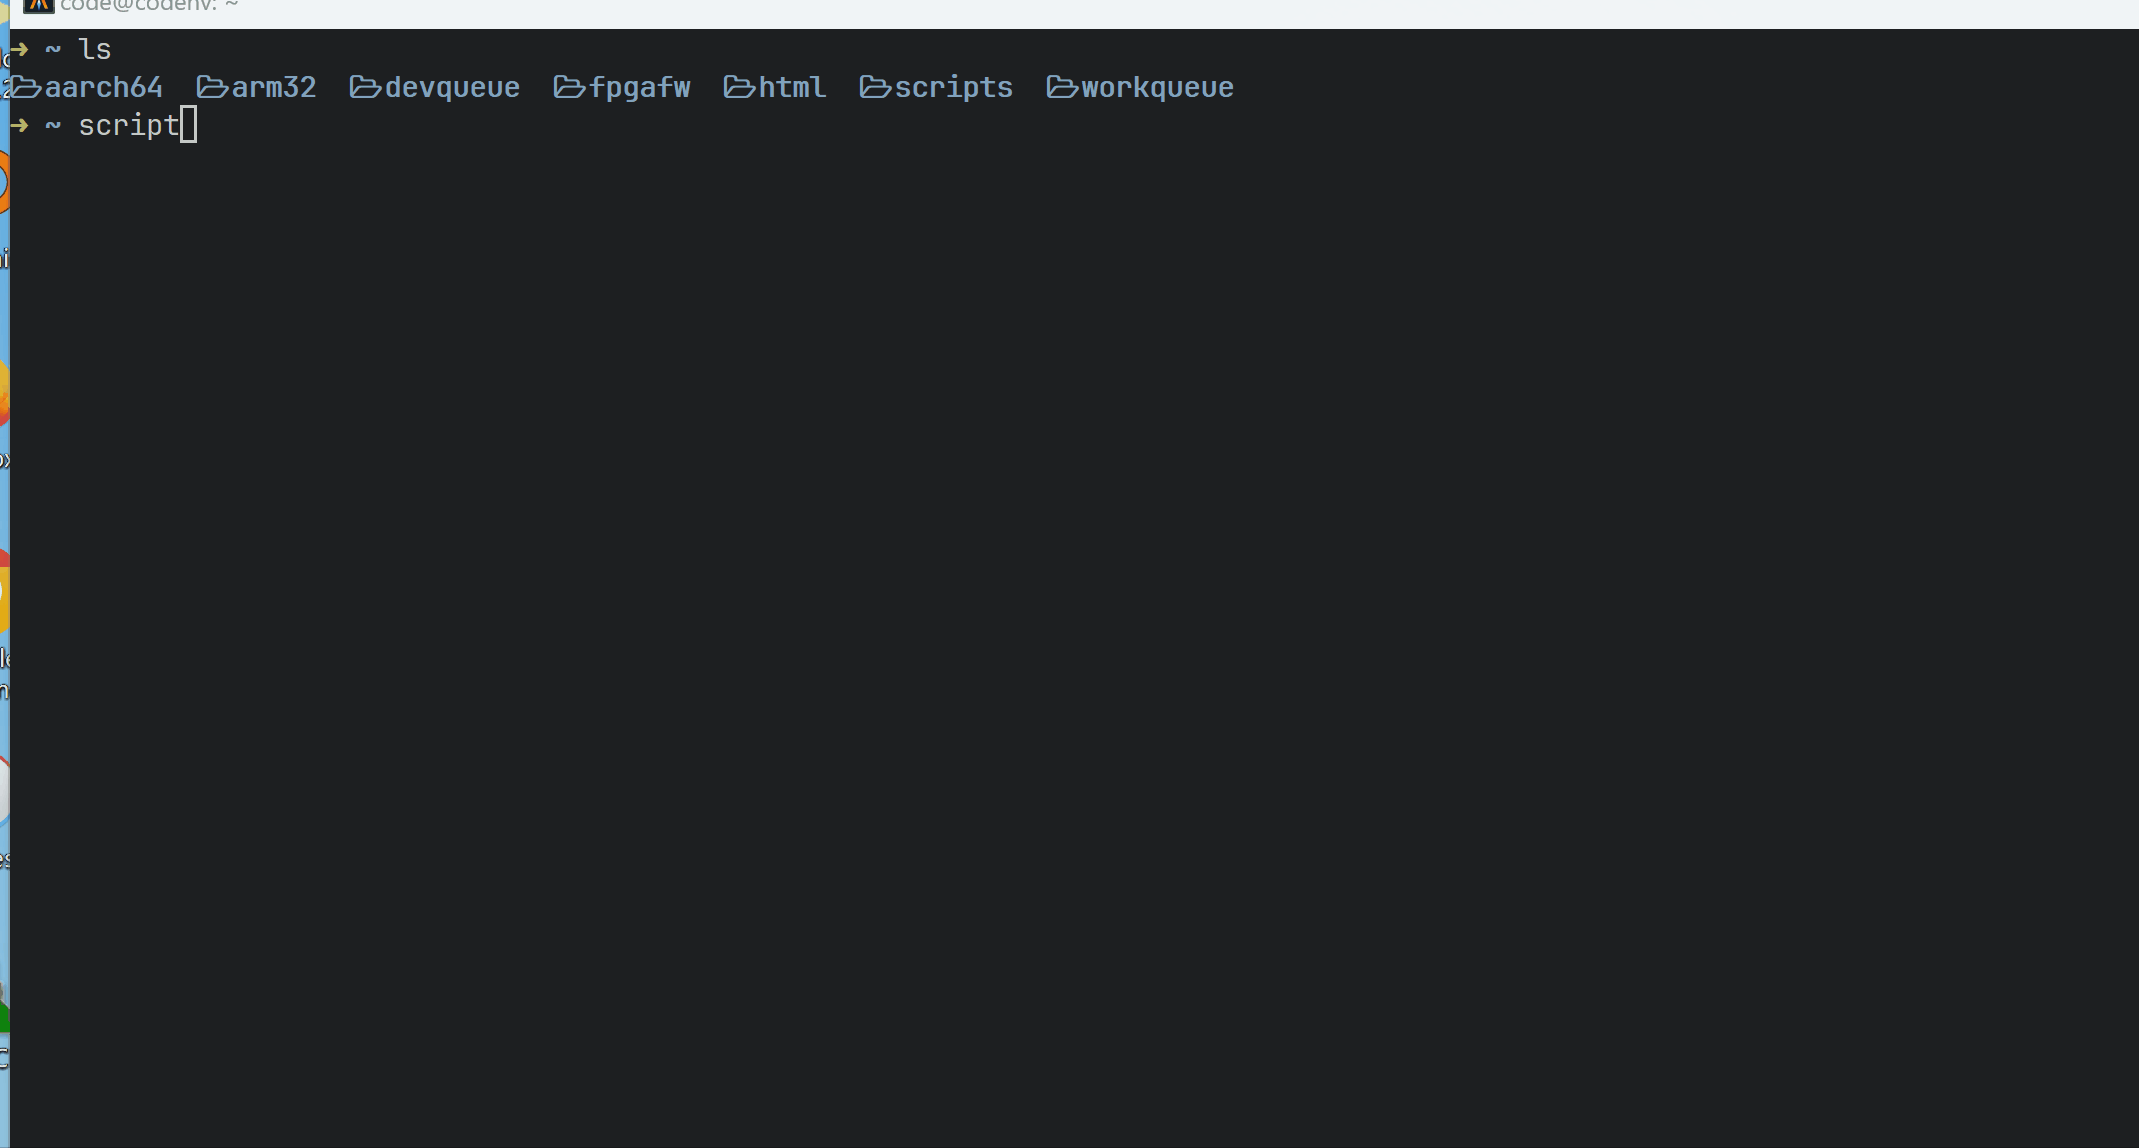Click the Alacritty icon in the title bar
This screenshot has height=1148, width=2139.
point(38,5)
